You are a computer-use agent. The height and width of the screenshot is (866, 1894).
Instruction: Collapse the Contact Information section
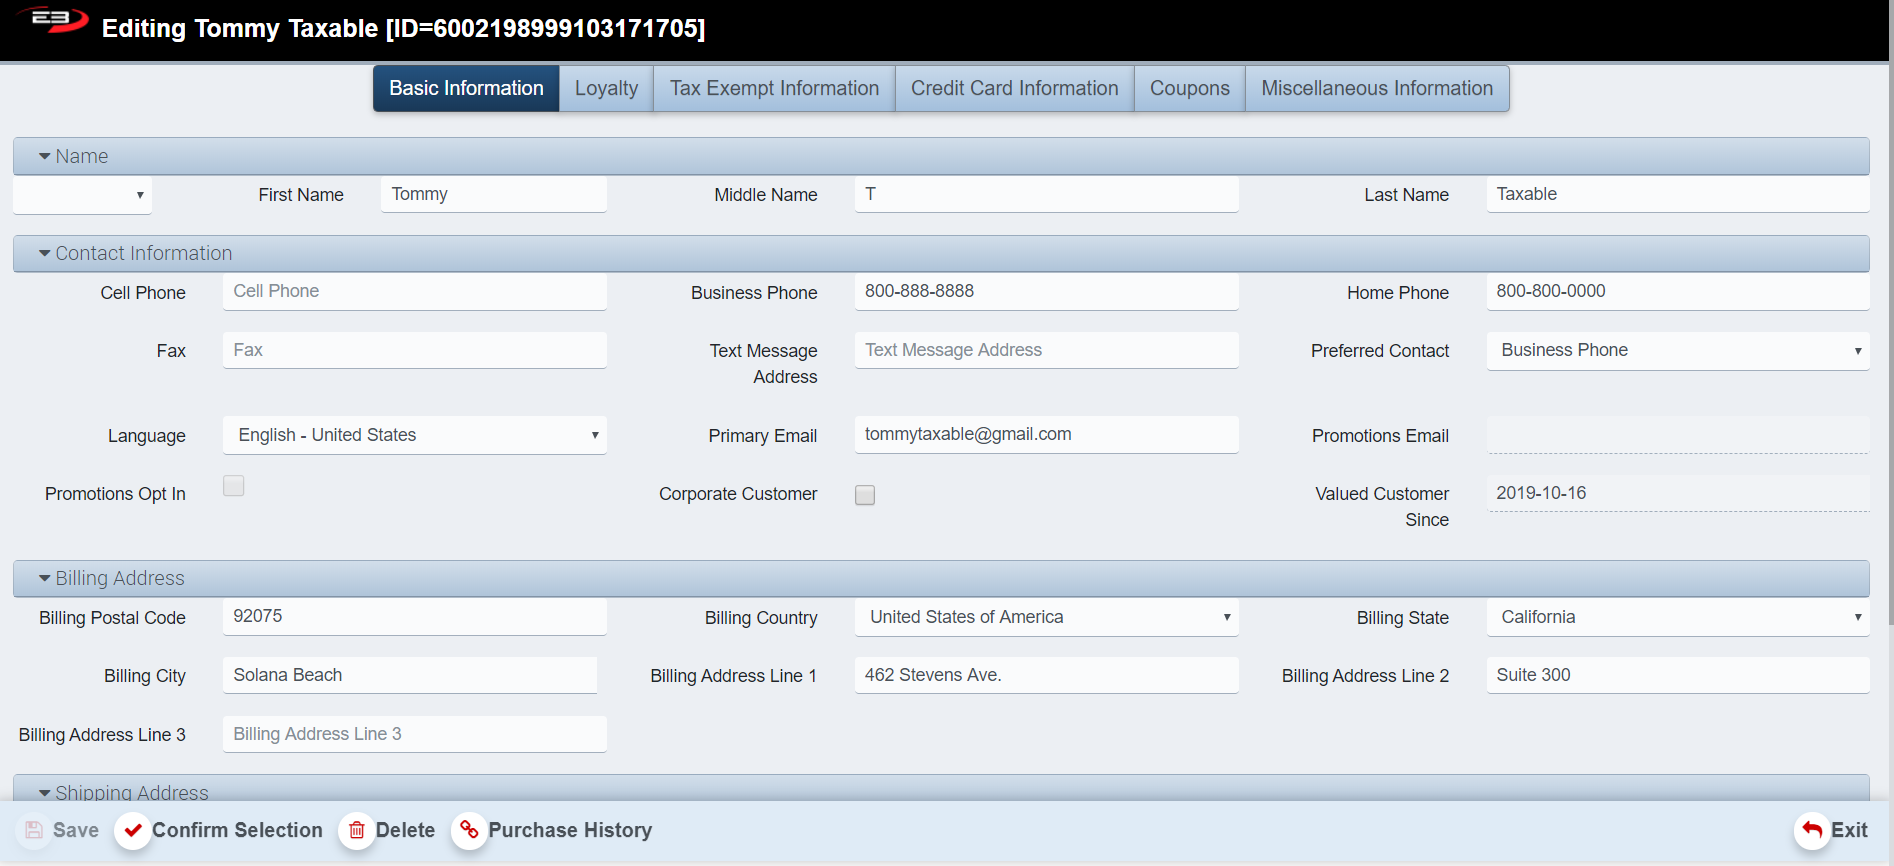point(45,254)
